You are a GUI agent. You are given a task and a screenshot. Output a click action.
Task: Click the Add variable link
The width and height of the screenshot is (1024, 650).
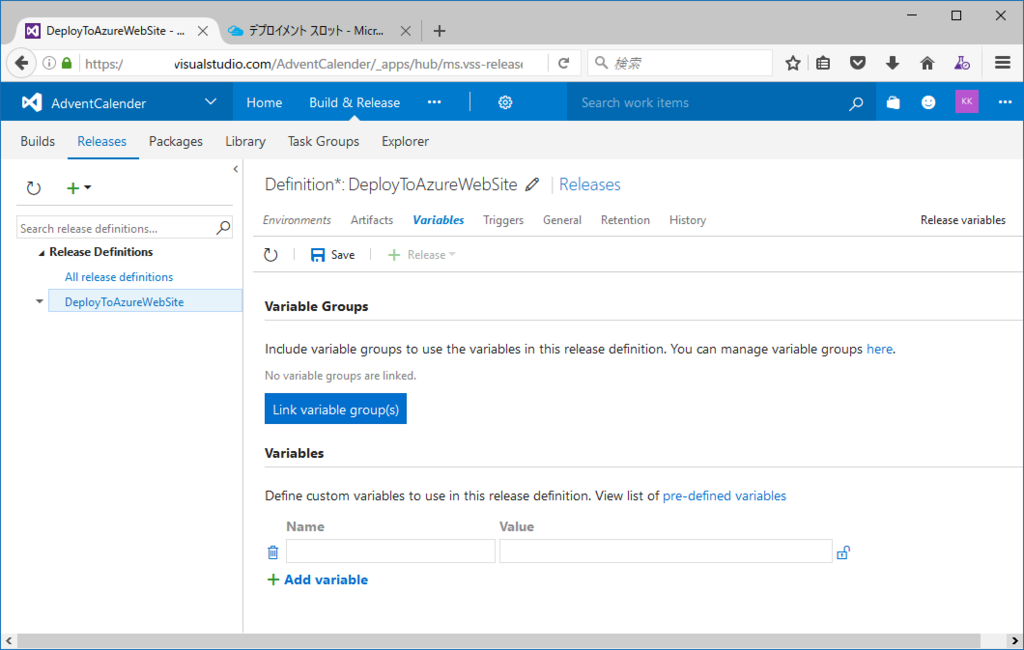(318, 579)
